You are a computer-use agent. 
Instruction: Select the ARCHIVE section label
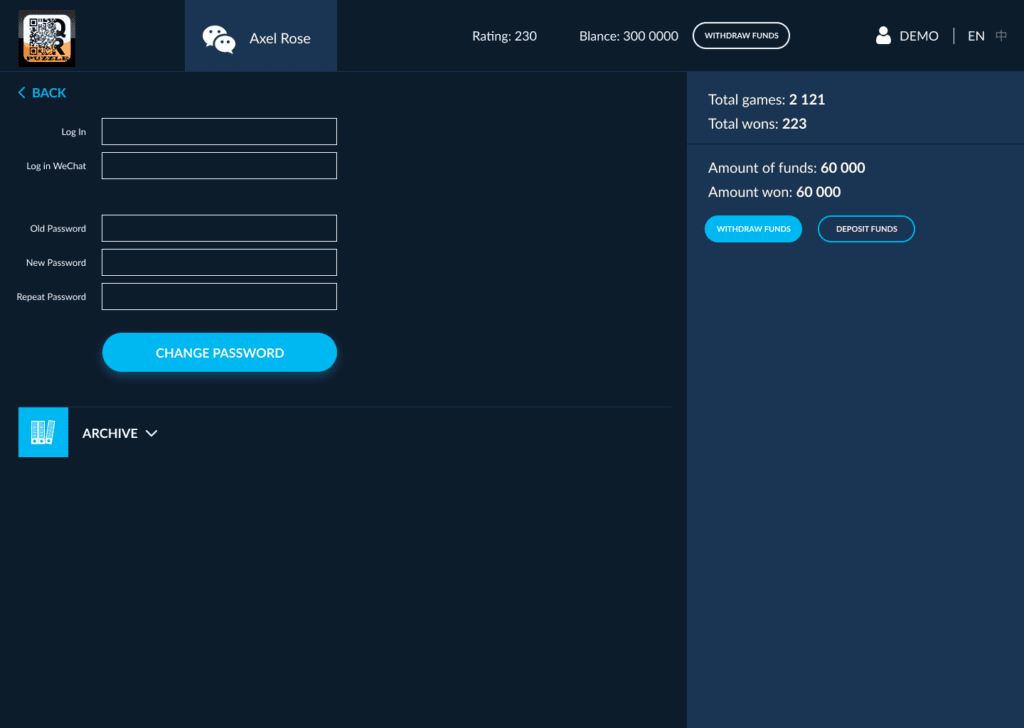click(x=110, y=434)
